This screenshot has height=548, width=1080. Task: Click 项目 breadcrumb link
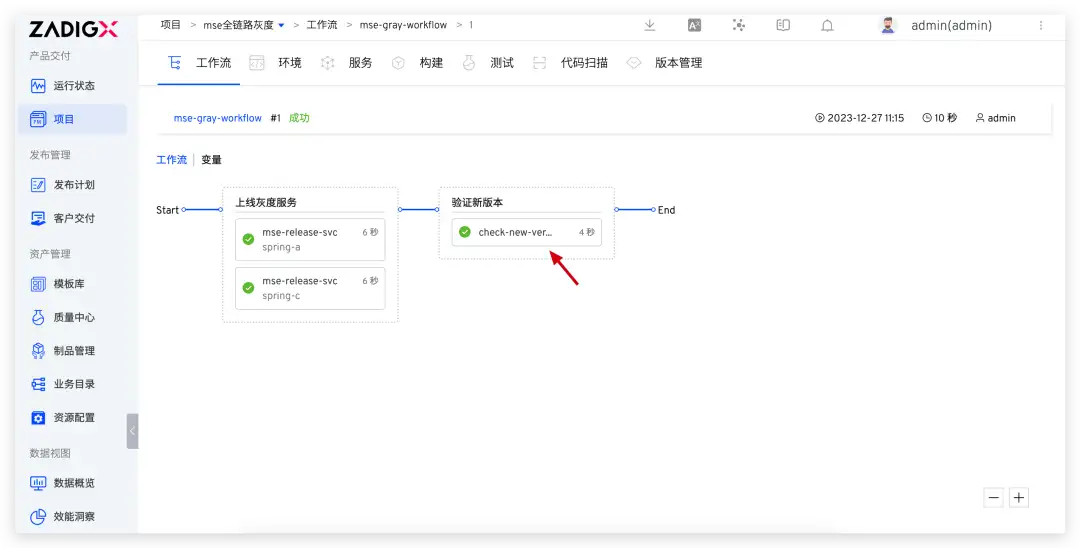[x=170, y=25]
